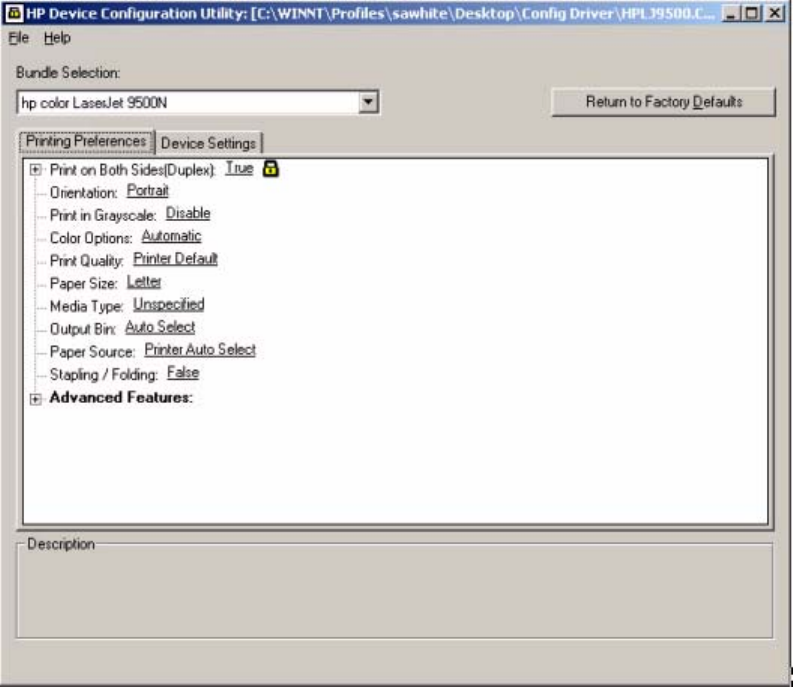Switch to the Device Settings tab
This screenshot has height=687, width=793.
(x=208, y=143)
